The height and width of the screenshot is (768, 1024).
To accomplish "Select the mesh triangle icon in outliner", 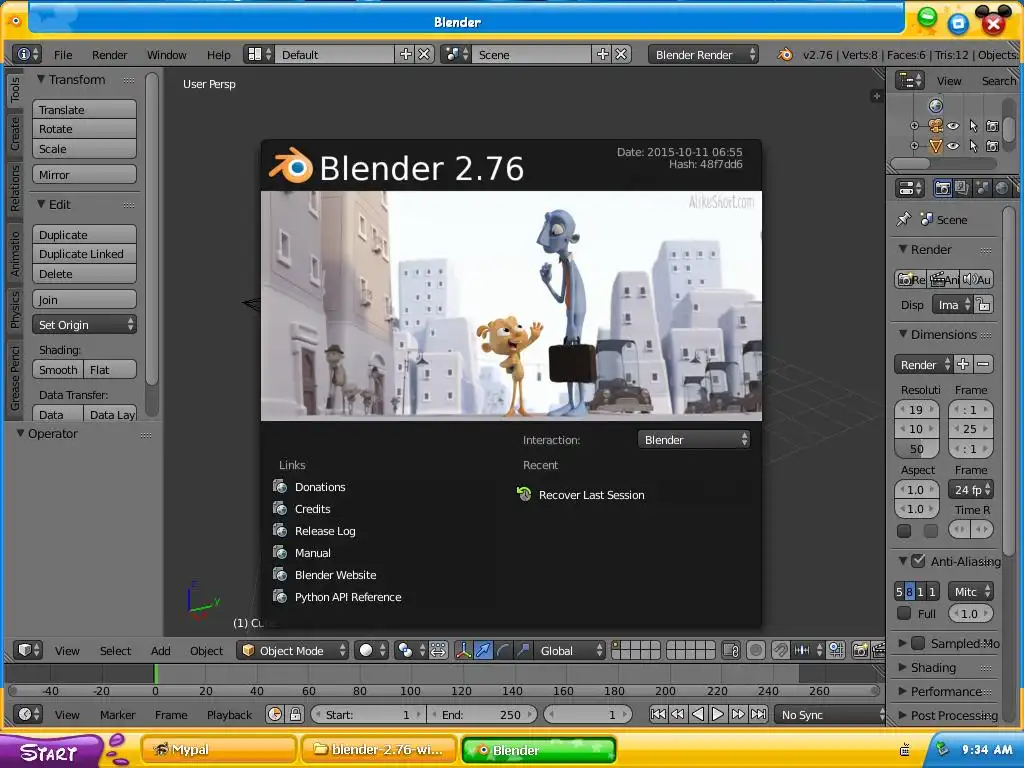I will pyautogui.click(x=936, y=146).
